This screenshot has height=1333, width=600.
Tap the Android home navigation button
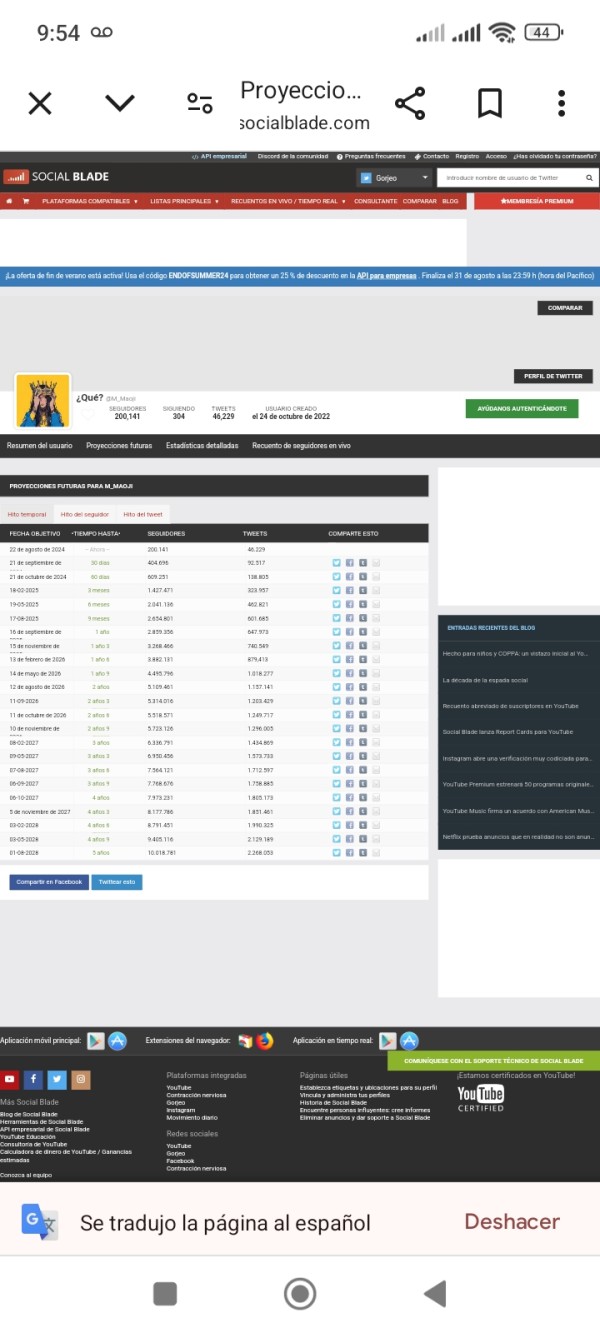coord(300,1293)
